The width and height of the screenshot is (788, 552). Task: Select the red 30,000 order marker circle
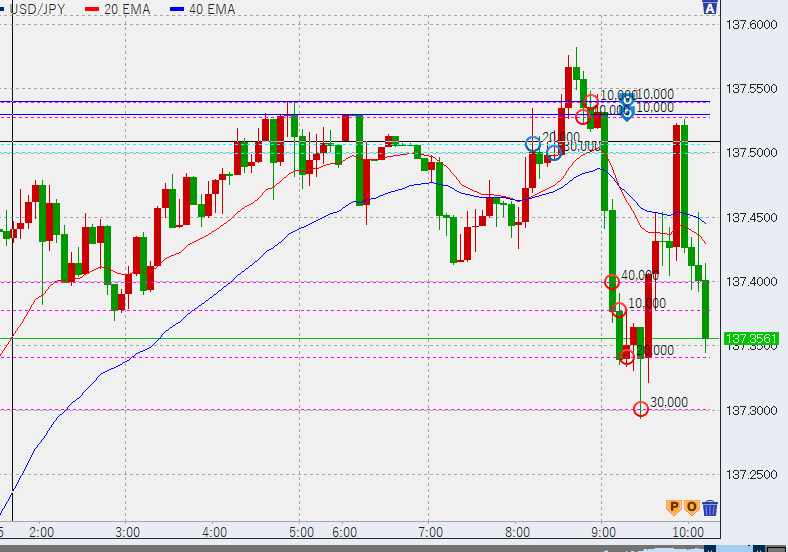click(641, 409)
